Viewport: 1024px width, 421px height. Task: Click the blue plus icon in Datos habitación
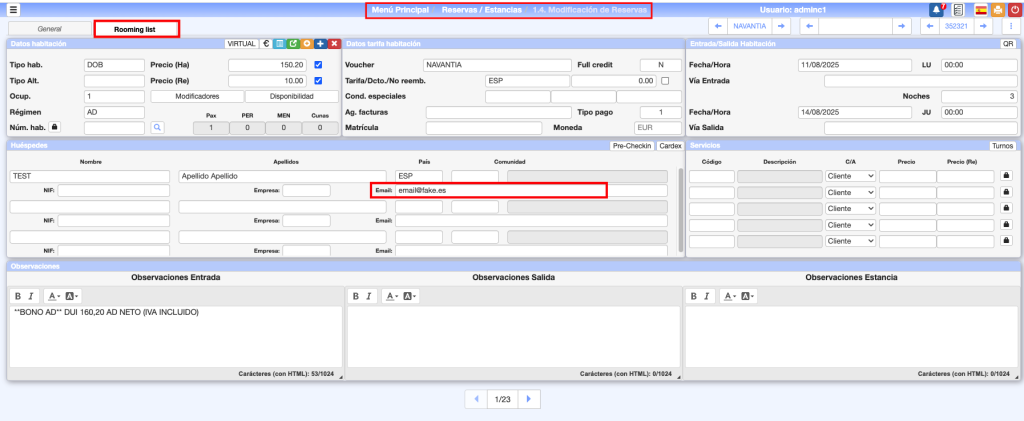(320, 44)
